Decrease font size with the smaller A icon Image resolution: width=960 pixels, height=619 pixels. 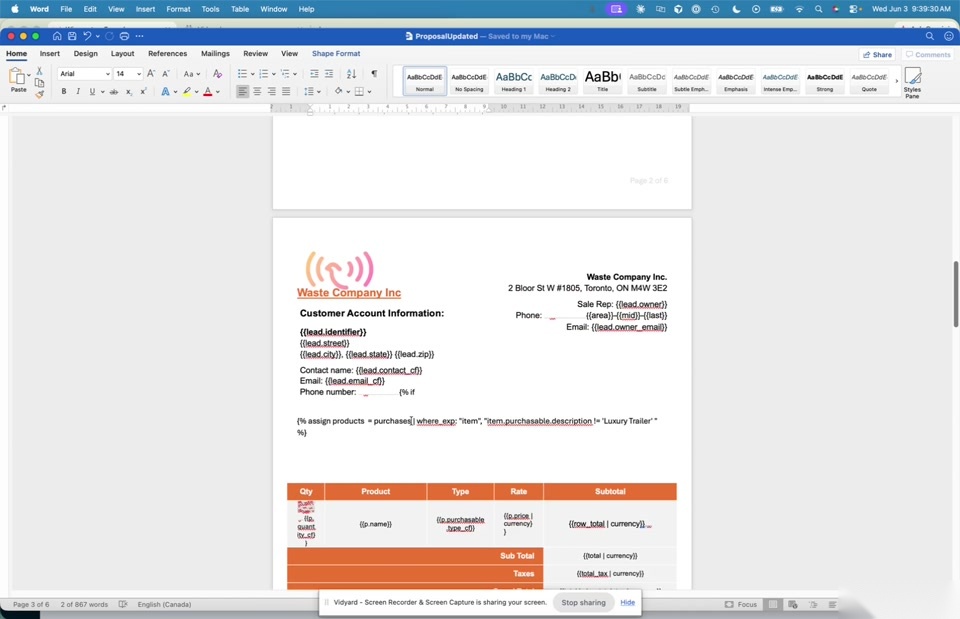point(165,73)
